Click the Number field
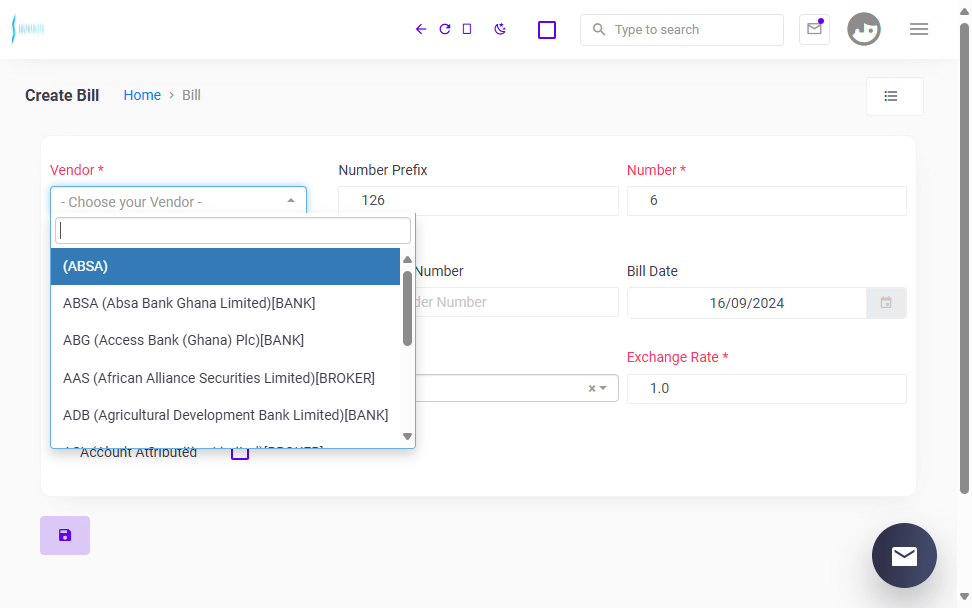 767,201
